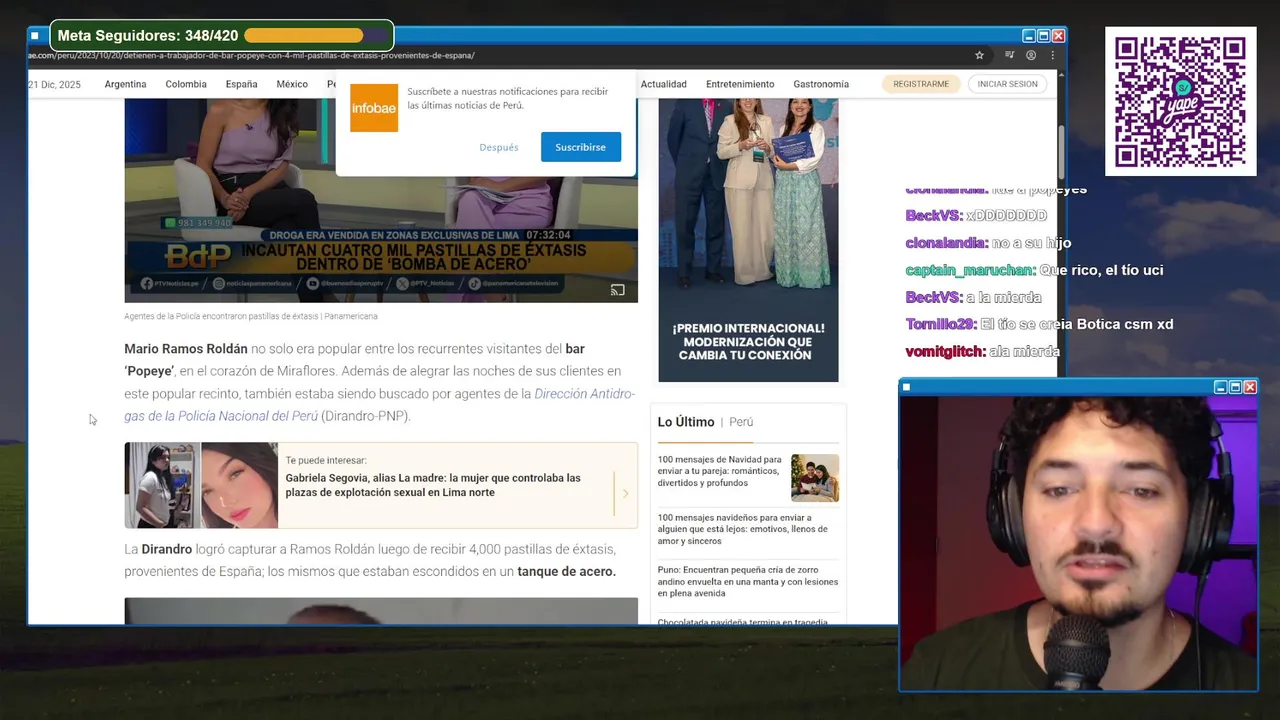Screen dimensions: 1280x720
Task: Open the Gabriela Segovia alias La madre article
Action: pos(433,485)
